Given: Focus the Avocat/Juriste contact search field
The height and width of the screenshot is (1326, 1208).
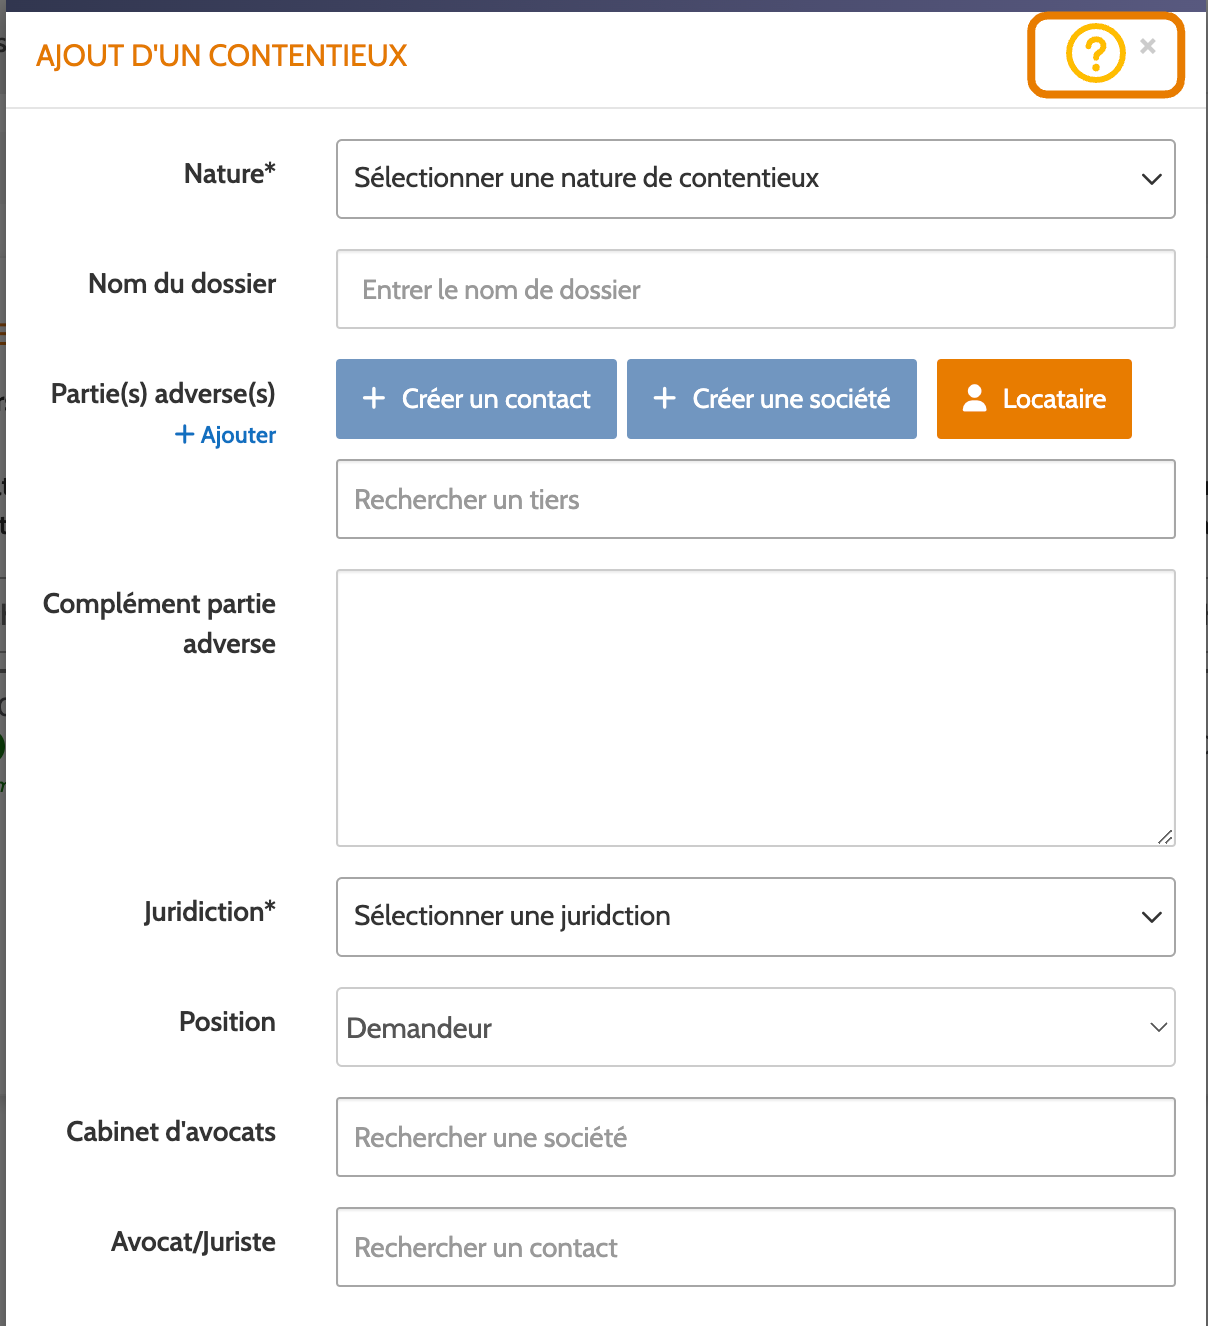Looking at the screenshot, I should pos(756,1247).
